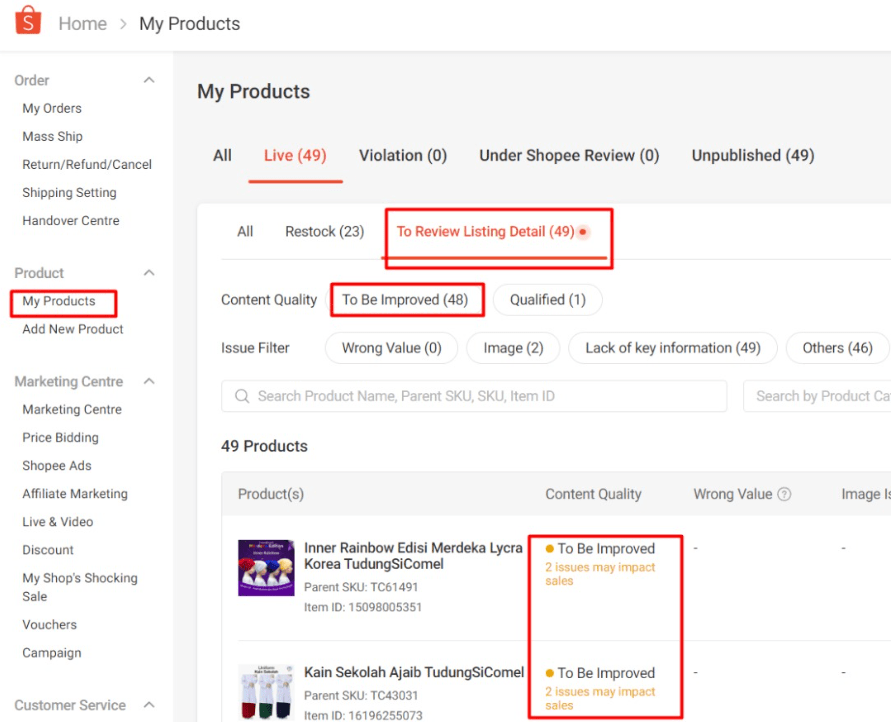Switch to Live (49) tab
This screenshot has width=891, height=722.
point(295,156)
